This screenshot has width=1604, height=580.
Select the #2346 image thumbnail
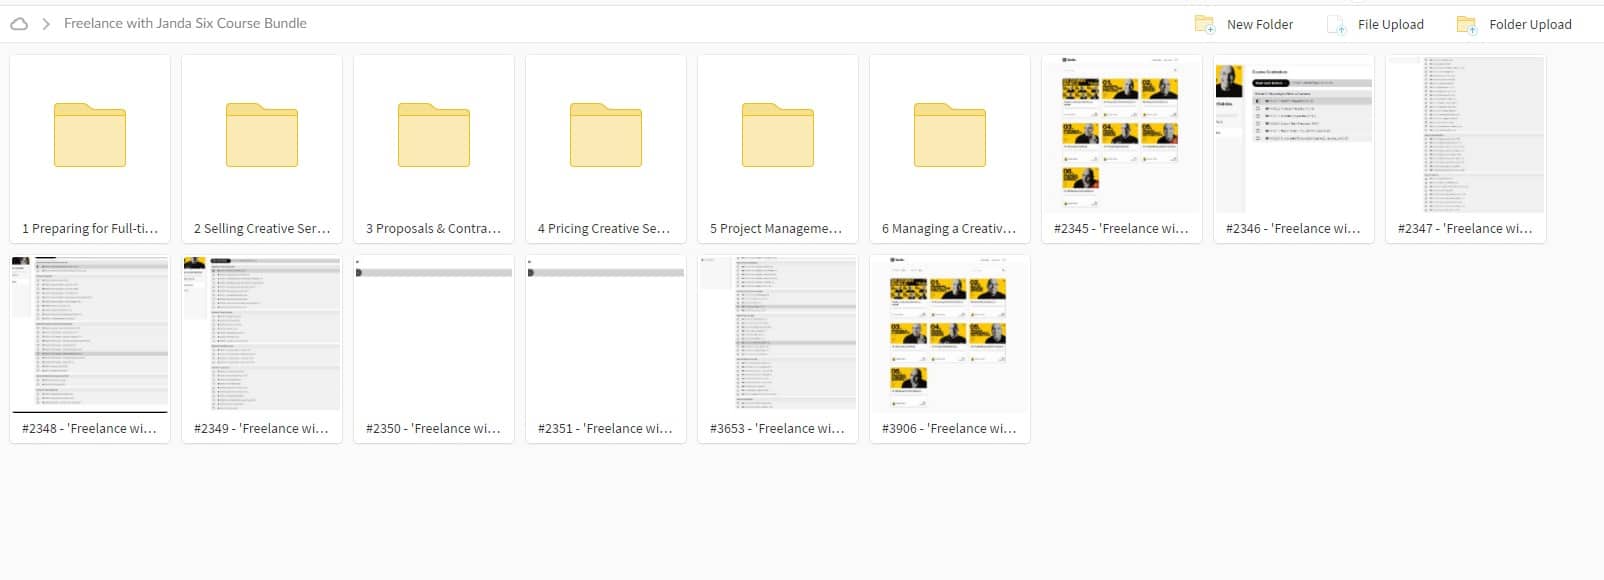pos(1293,133)
